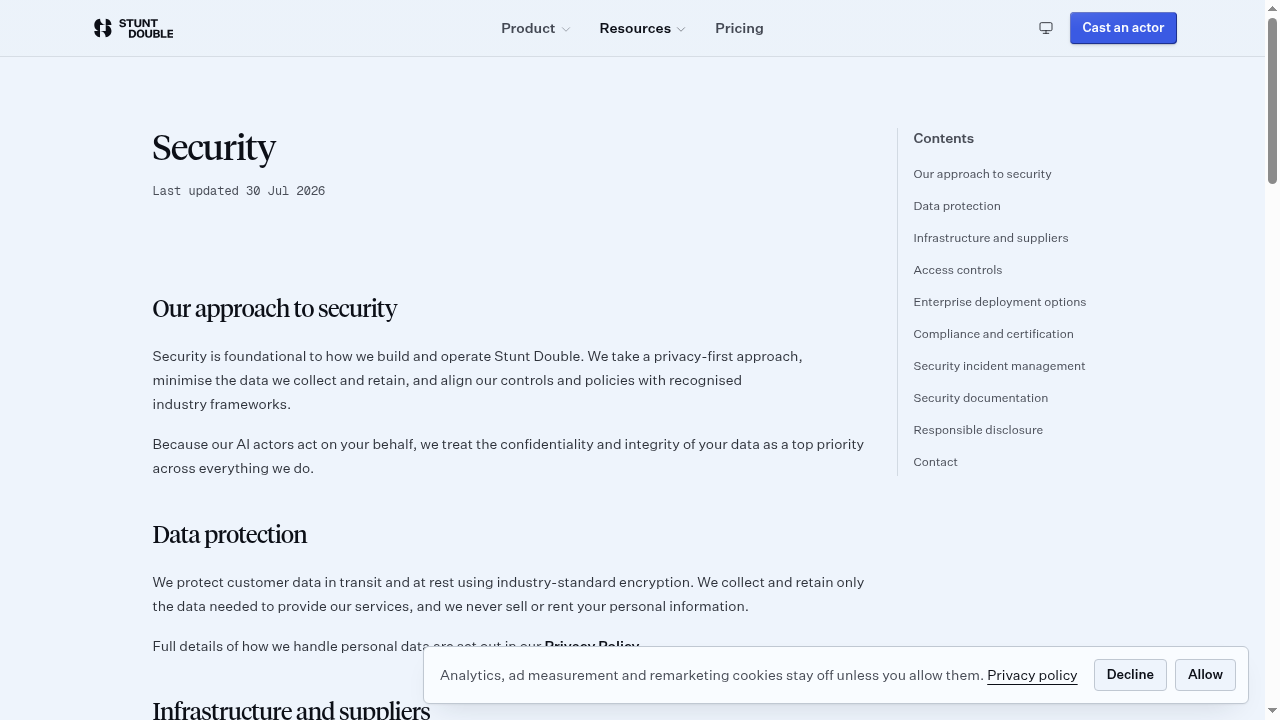Jump to Our approach to security section
Screen dimensions: 1280x720
click(x=982, y=174)
